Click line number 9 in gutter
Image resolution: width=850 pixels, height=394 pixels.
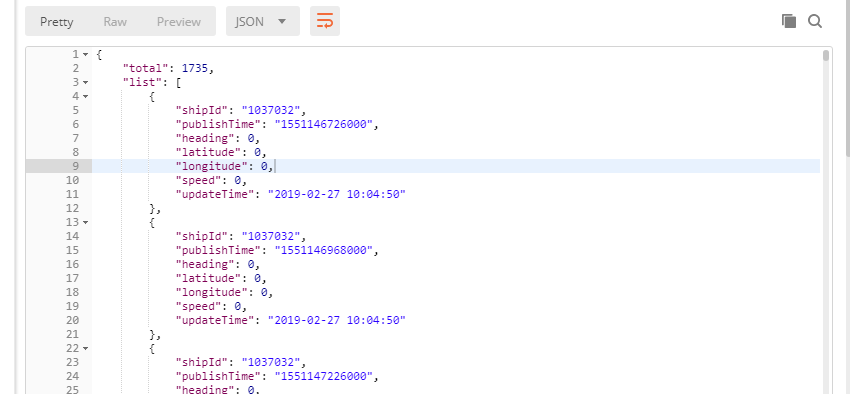click(x=75, y=166)
